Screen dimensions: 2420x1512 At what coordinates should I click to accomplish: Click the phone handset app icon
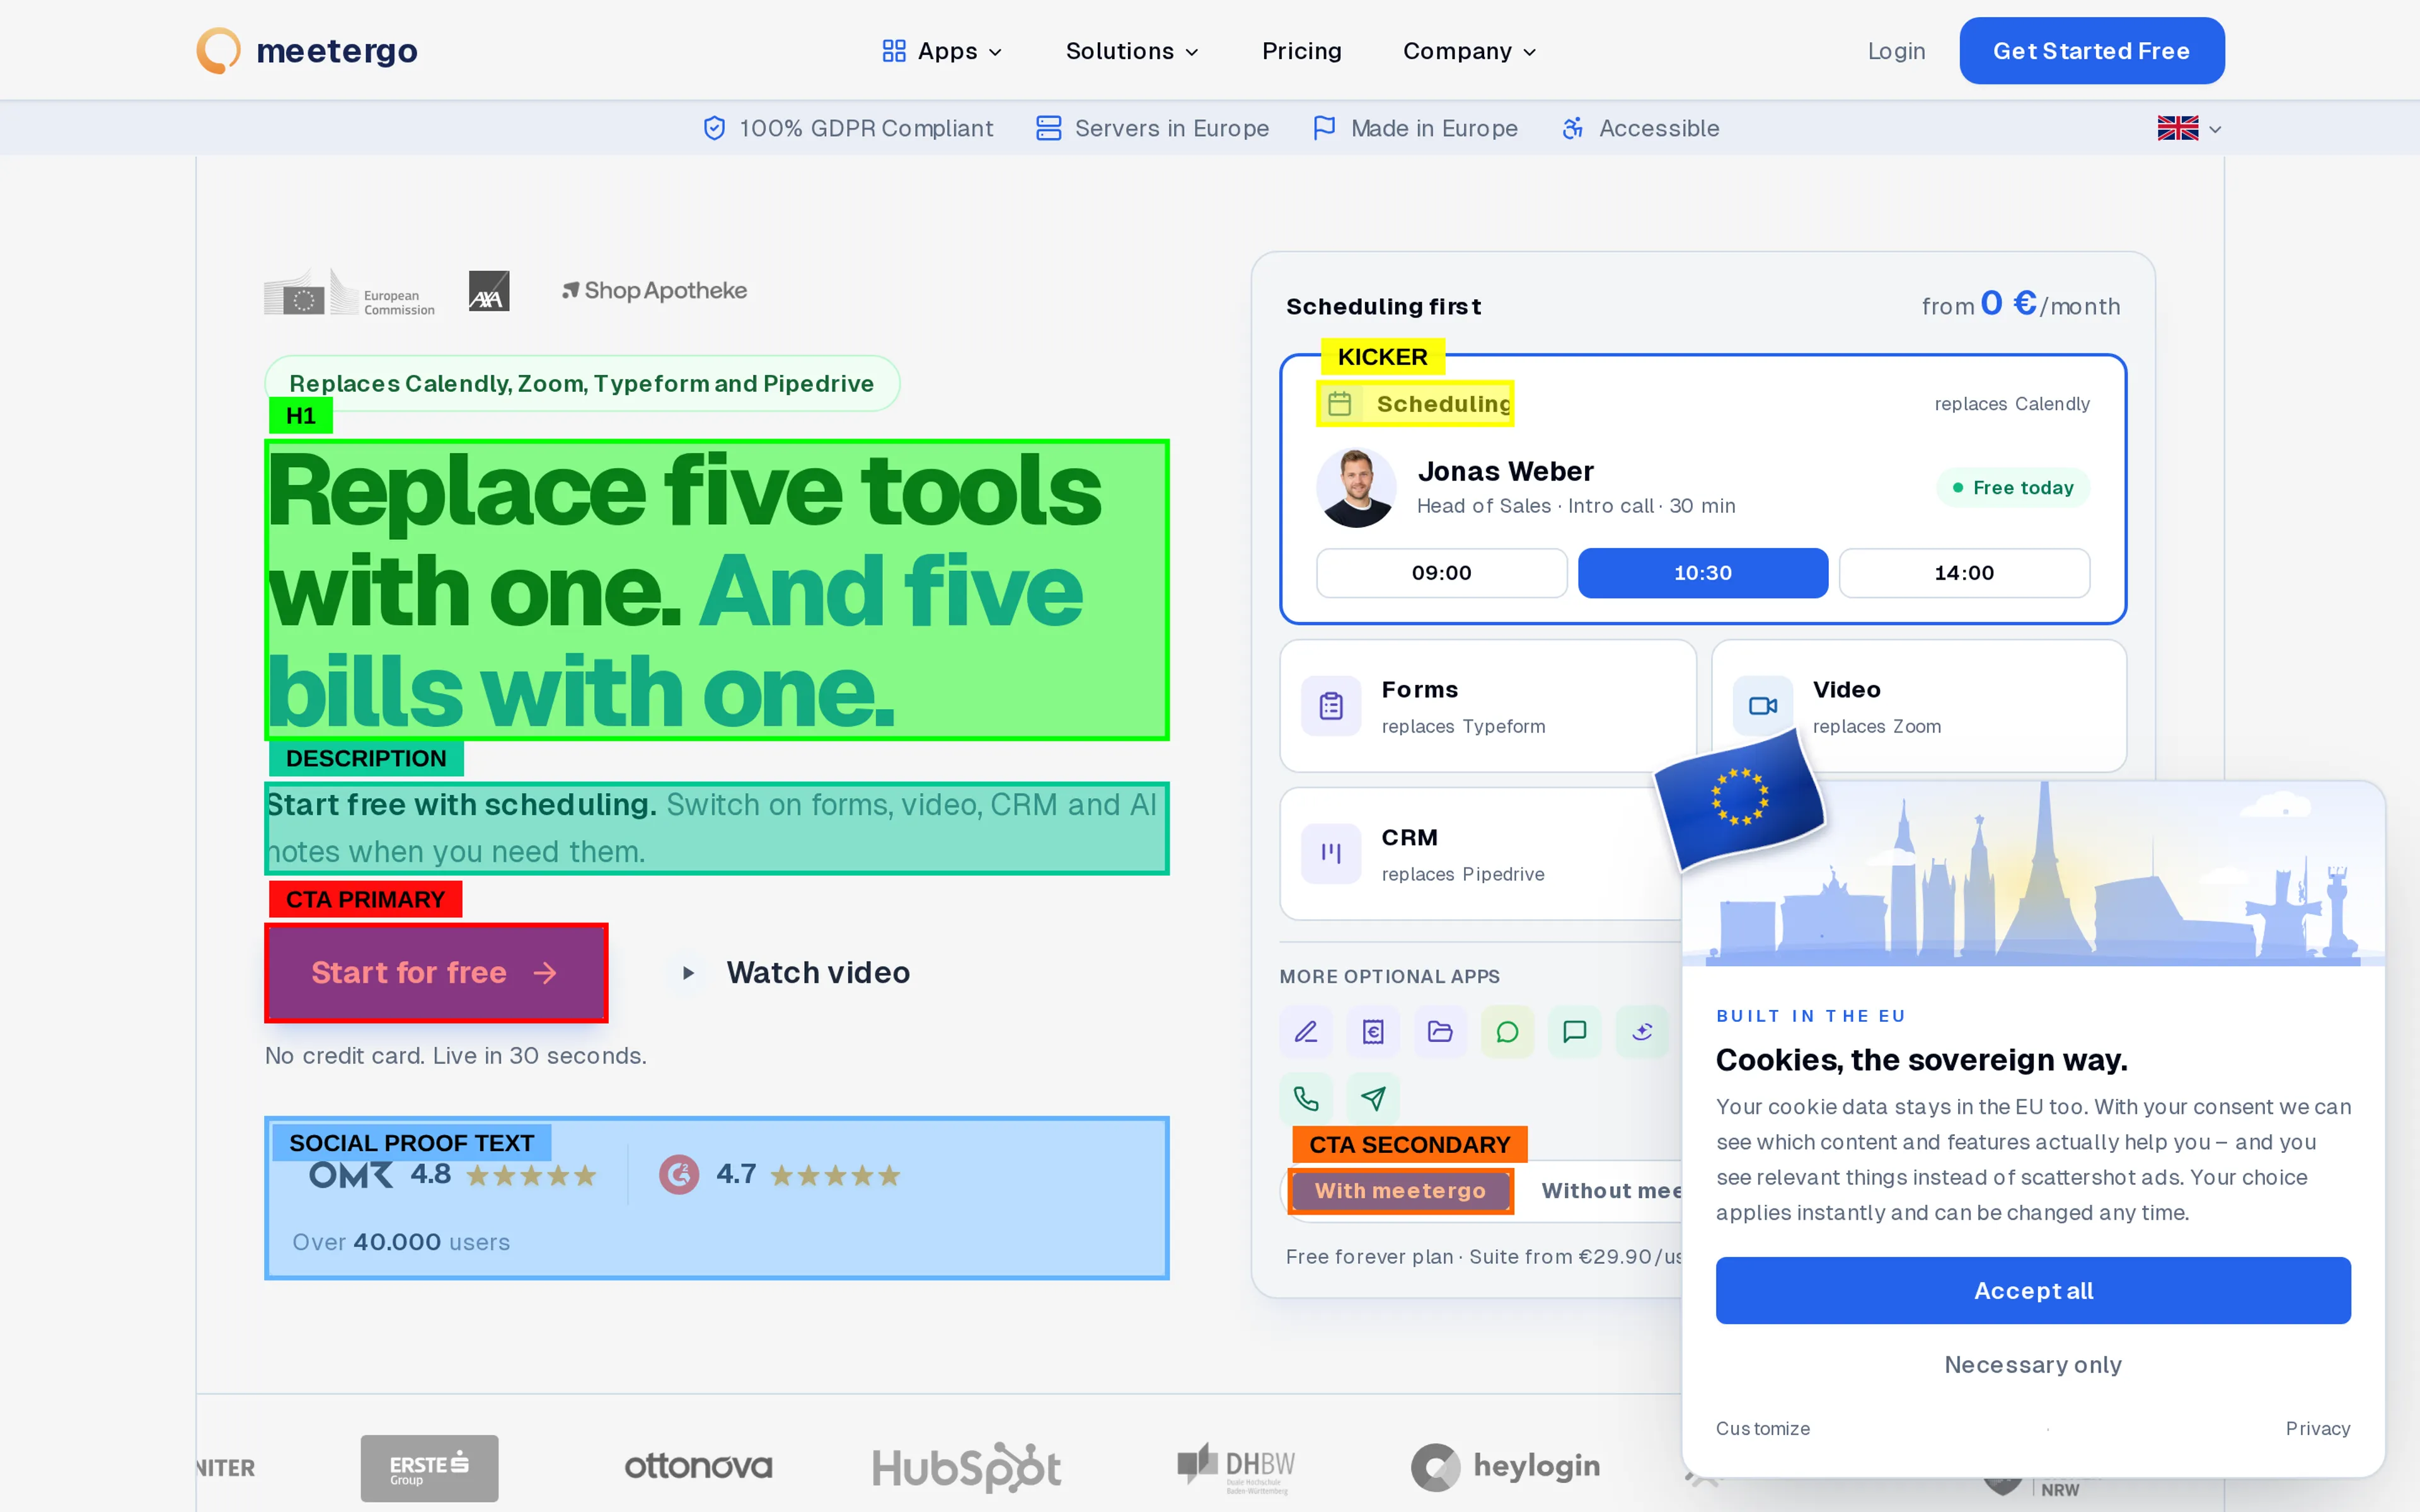1306,1098
